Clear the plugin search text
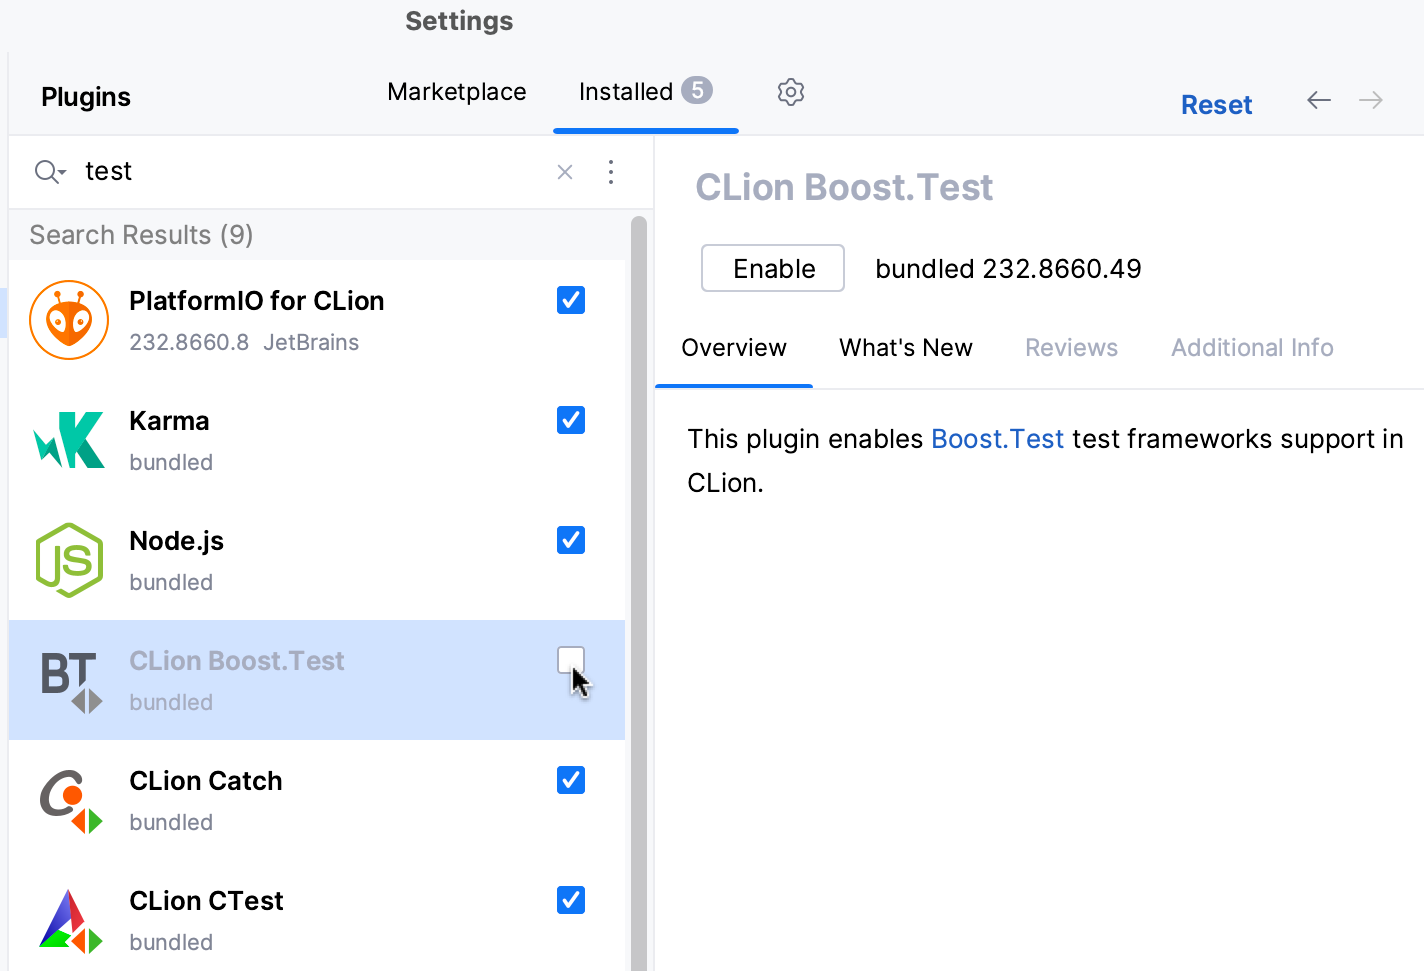1424x971 pixels. click(565, 172)
